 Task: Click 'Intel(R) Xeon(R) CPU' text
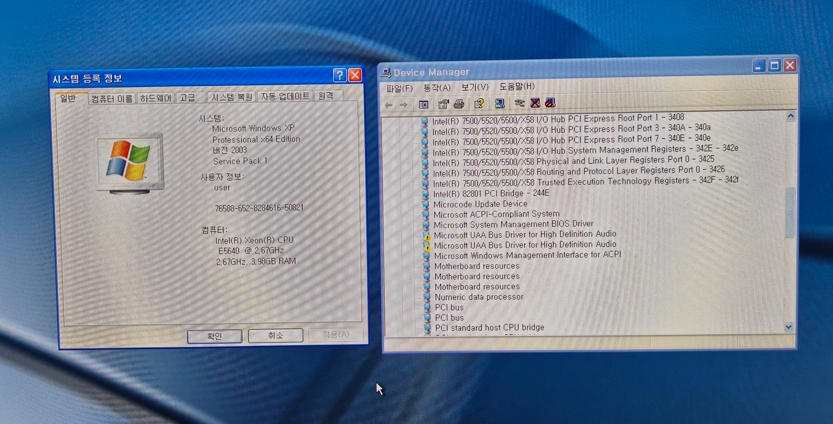254,240
